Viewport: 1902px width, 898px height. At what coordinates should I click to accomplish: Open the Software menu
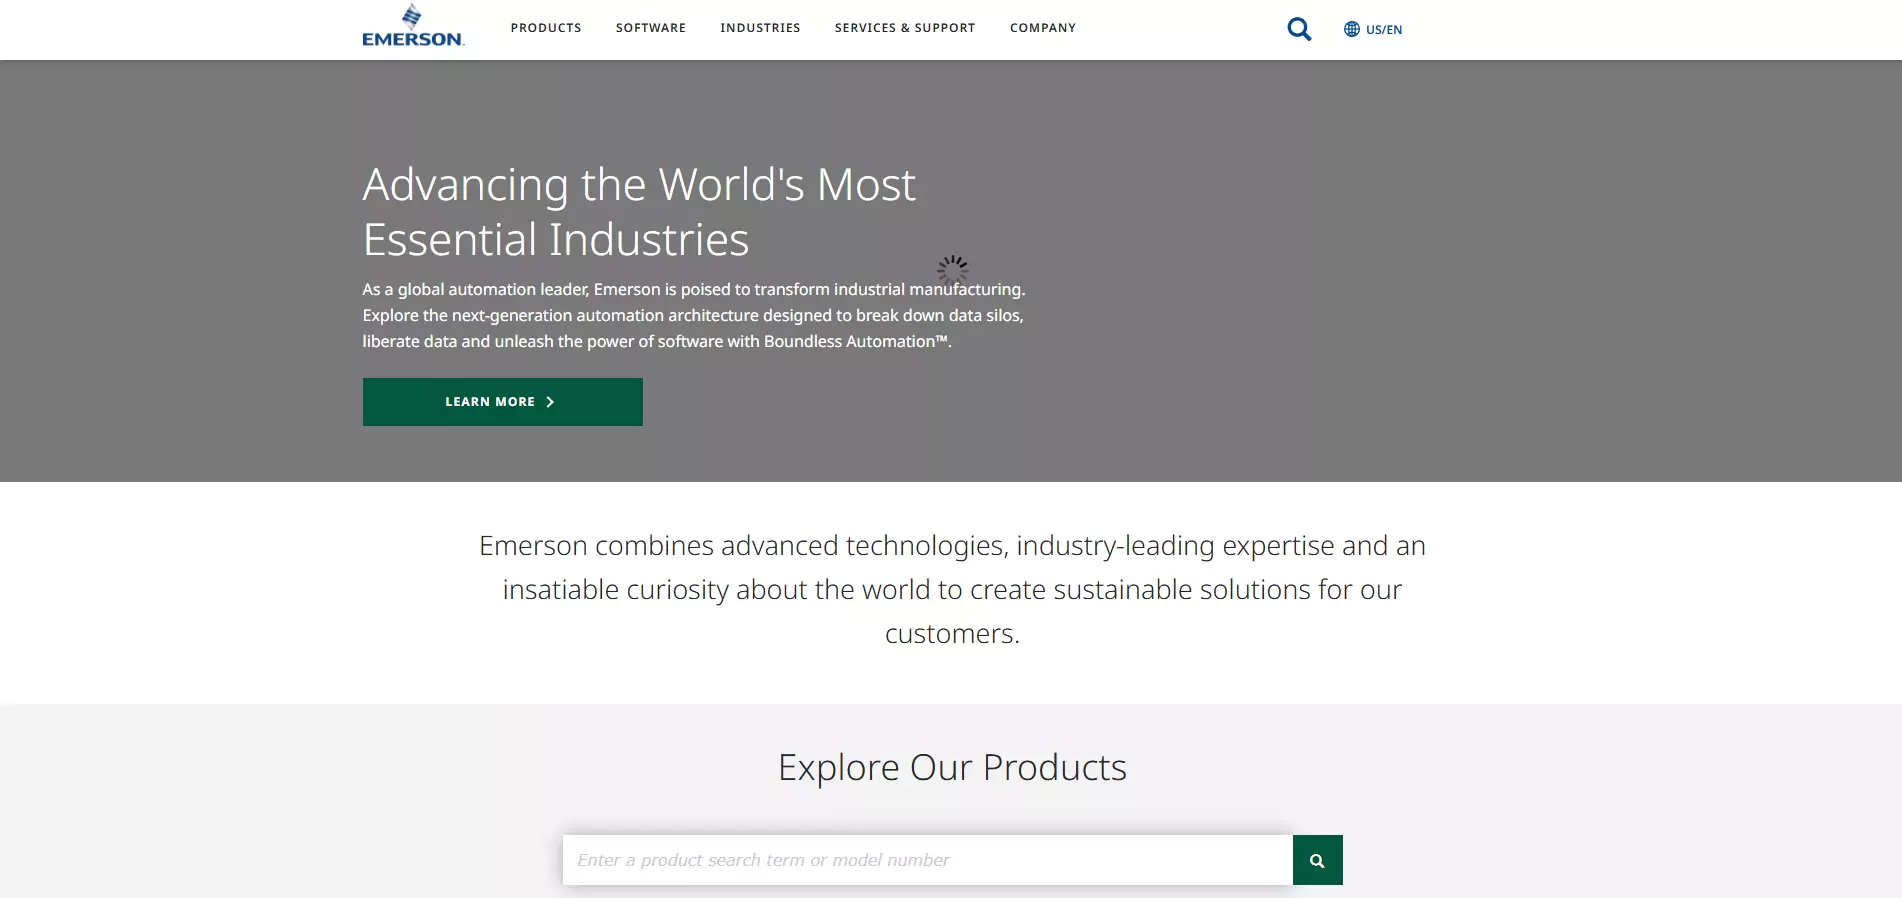[651, 28]
